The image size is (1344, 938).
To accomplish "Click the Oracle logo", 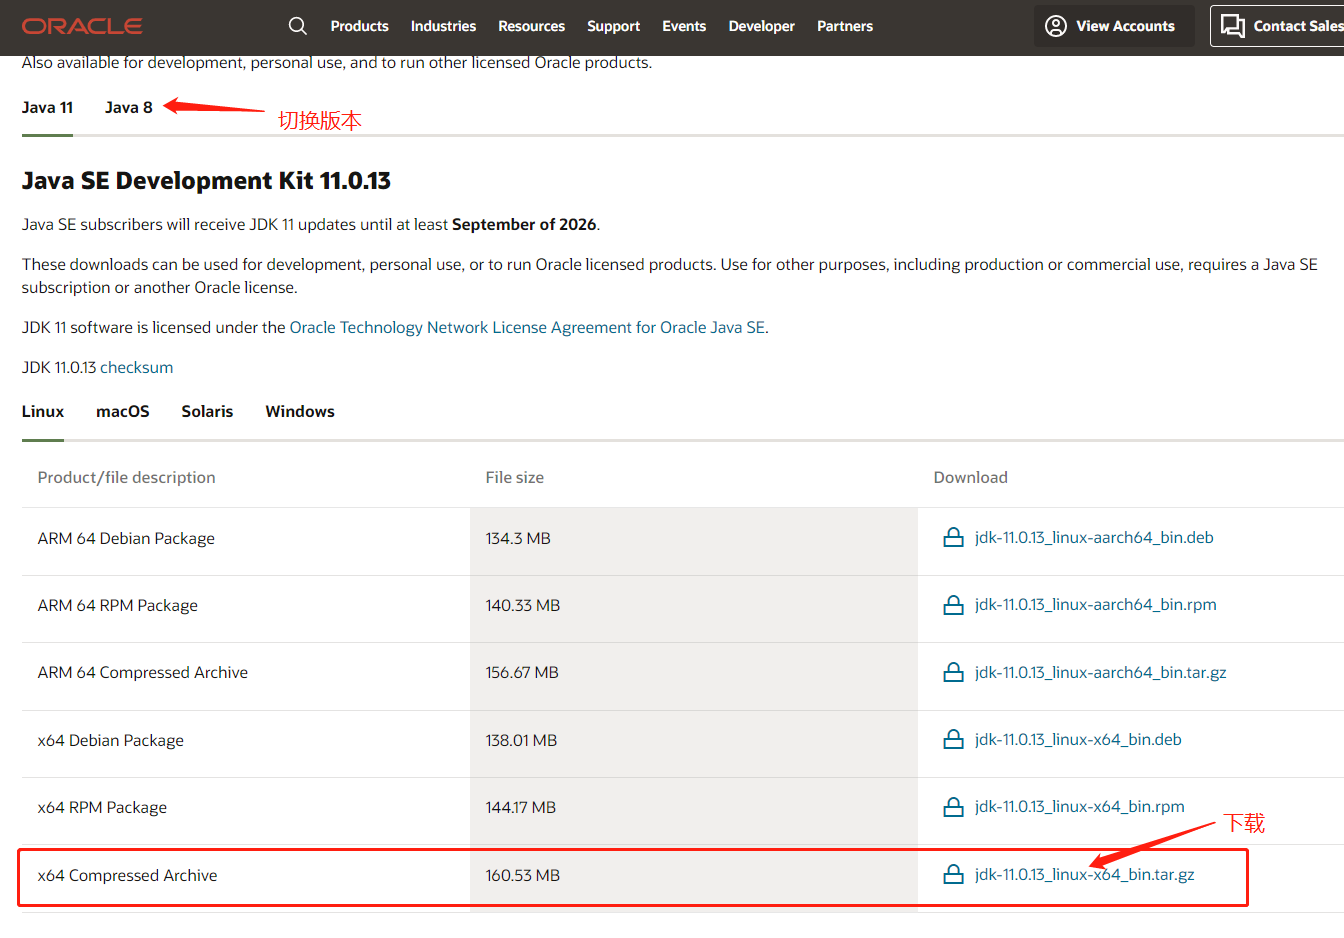I will pos(82,26).
